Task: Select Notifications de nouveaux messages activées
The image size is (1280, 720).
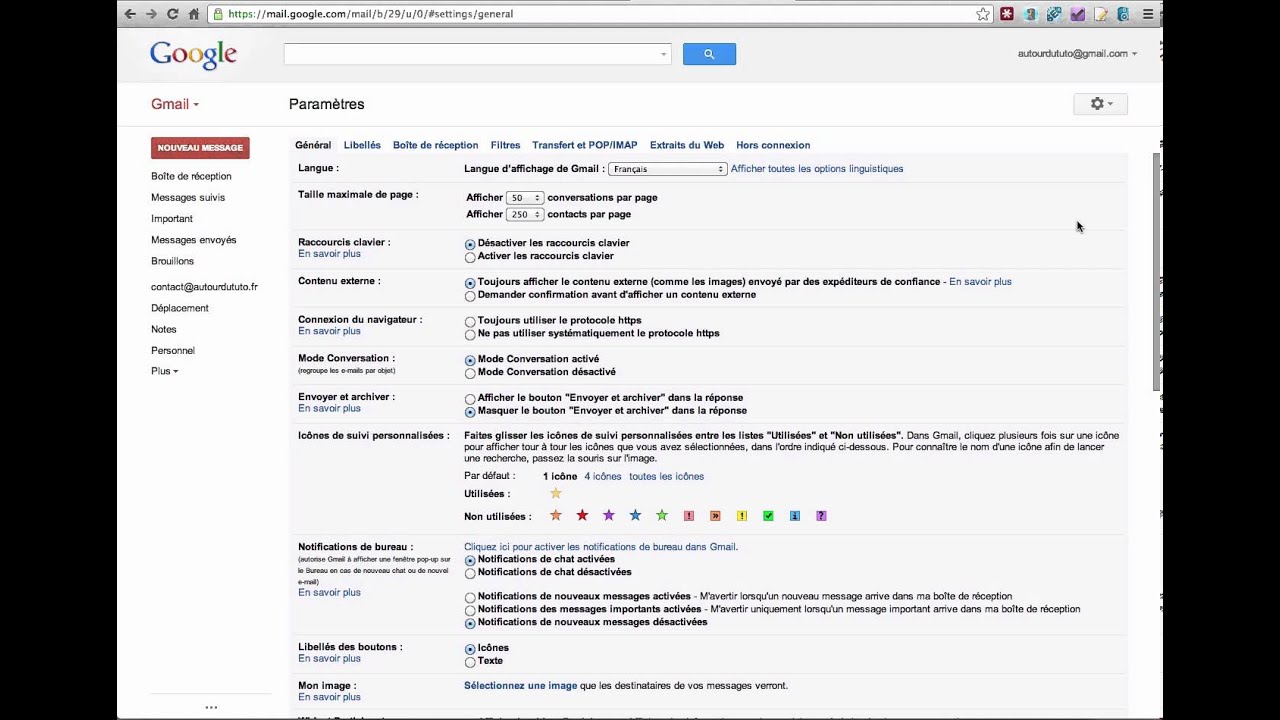Action: coord(470,598)
